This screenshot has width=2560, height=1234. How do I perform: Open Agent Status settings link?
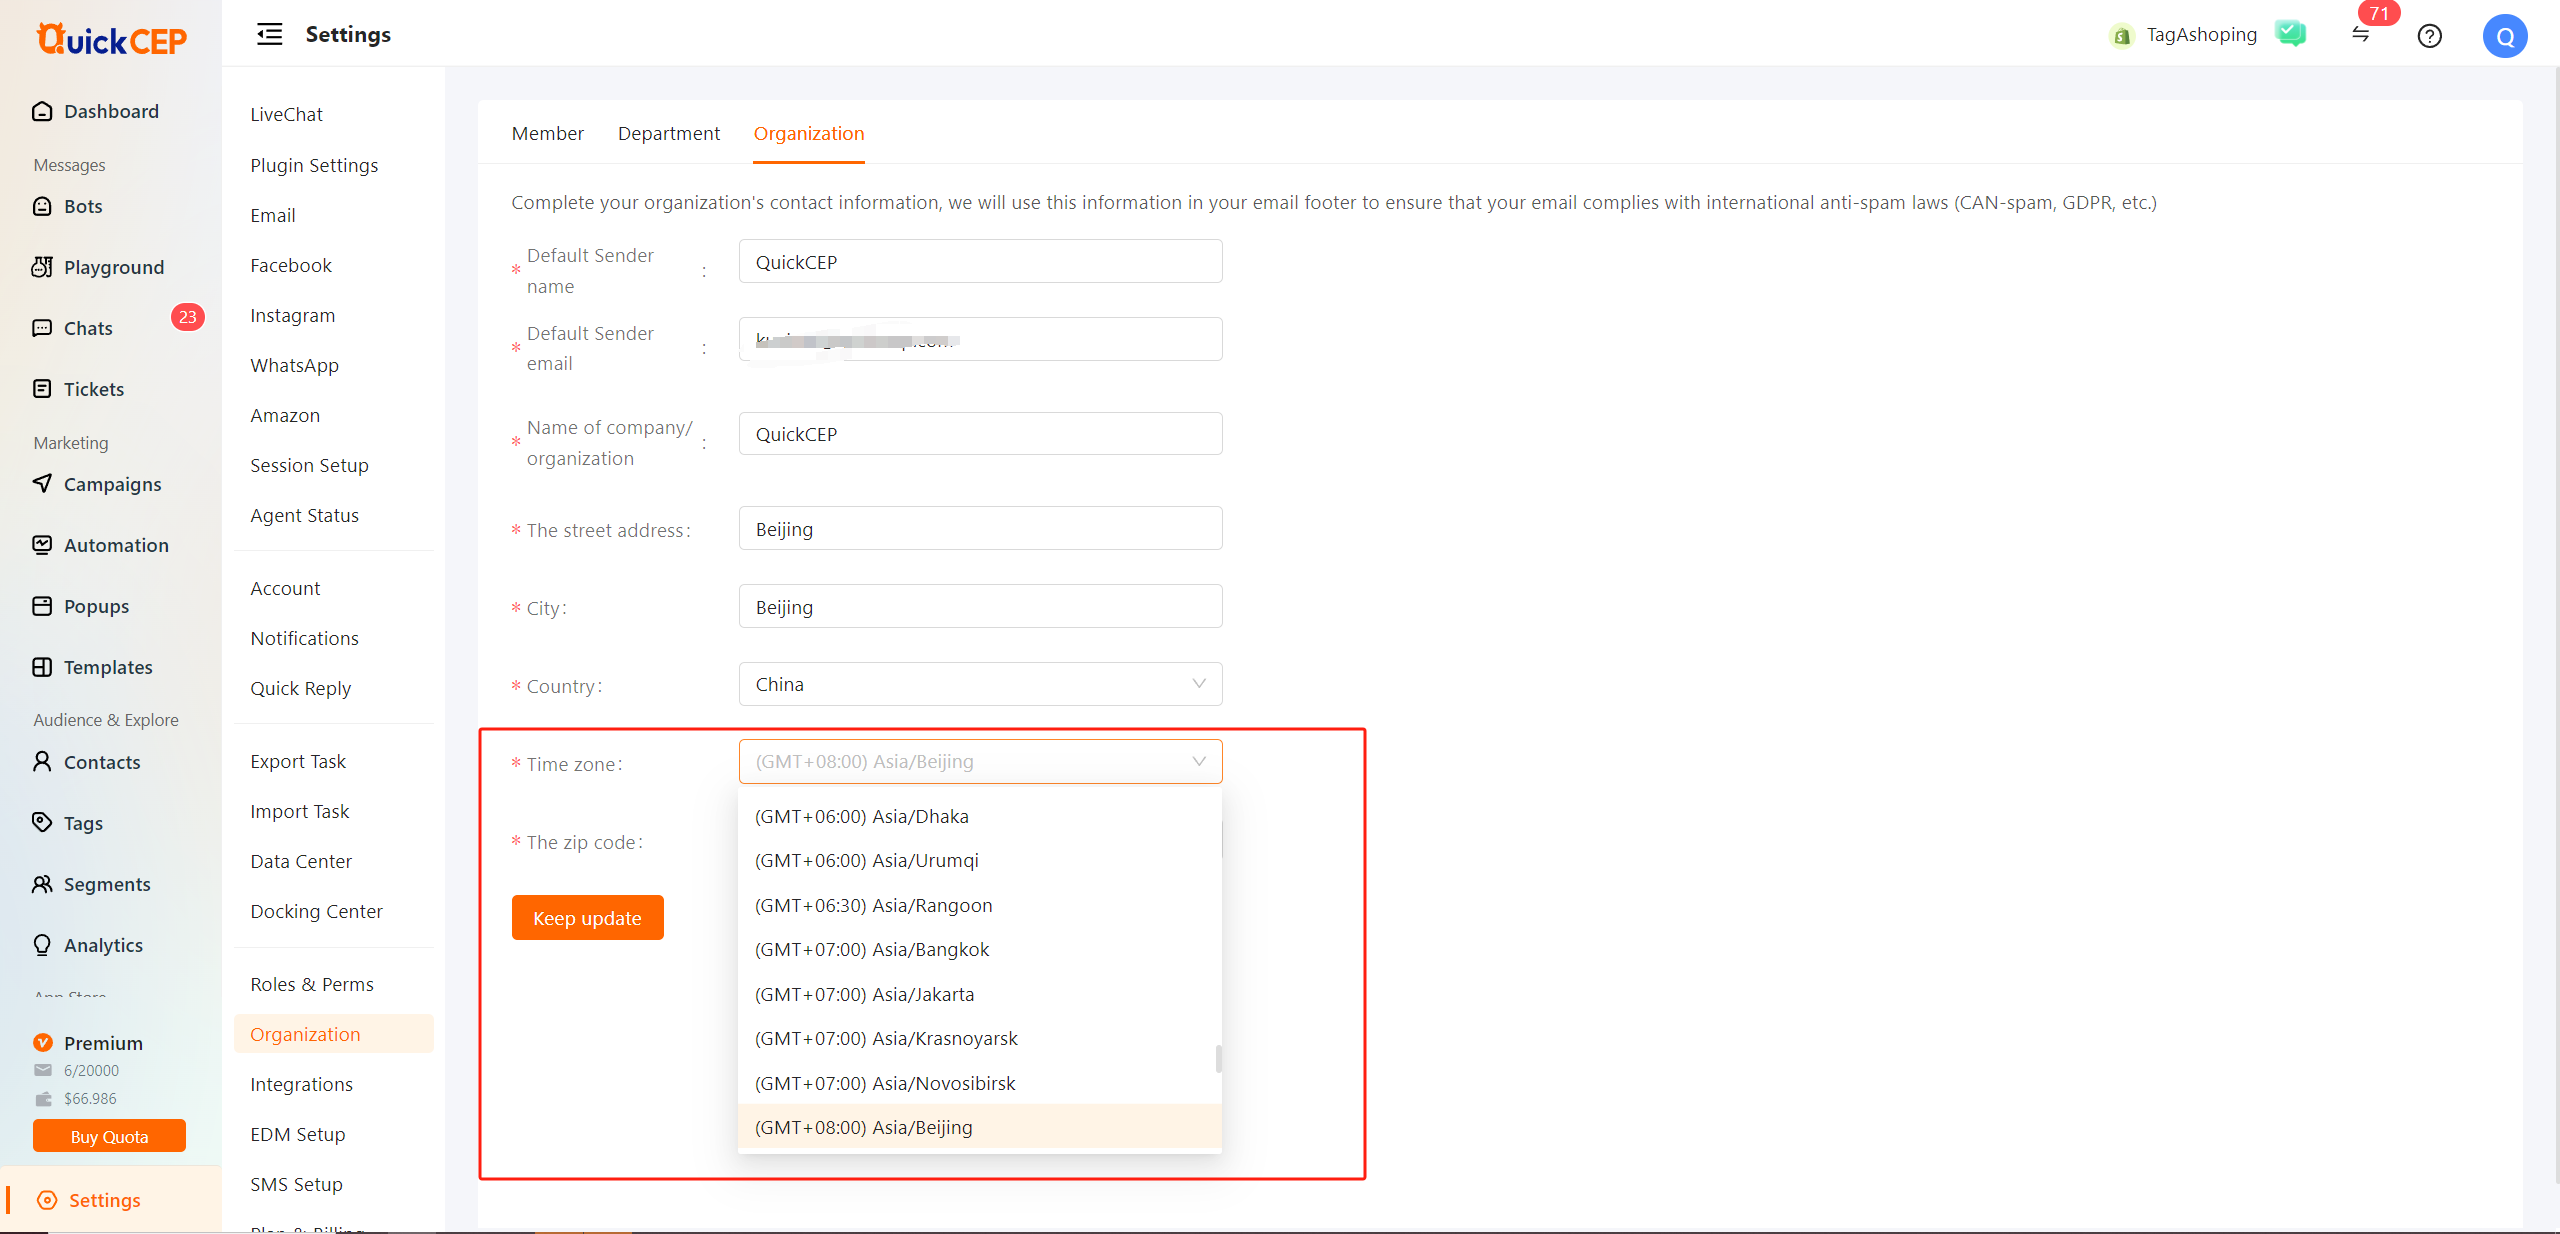pos(304,515)
